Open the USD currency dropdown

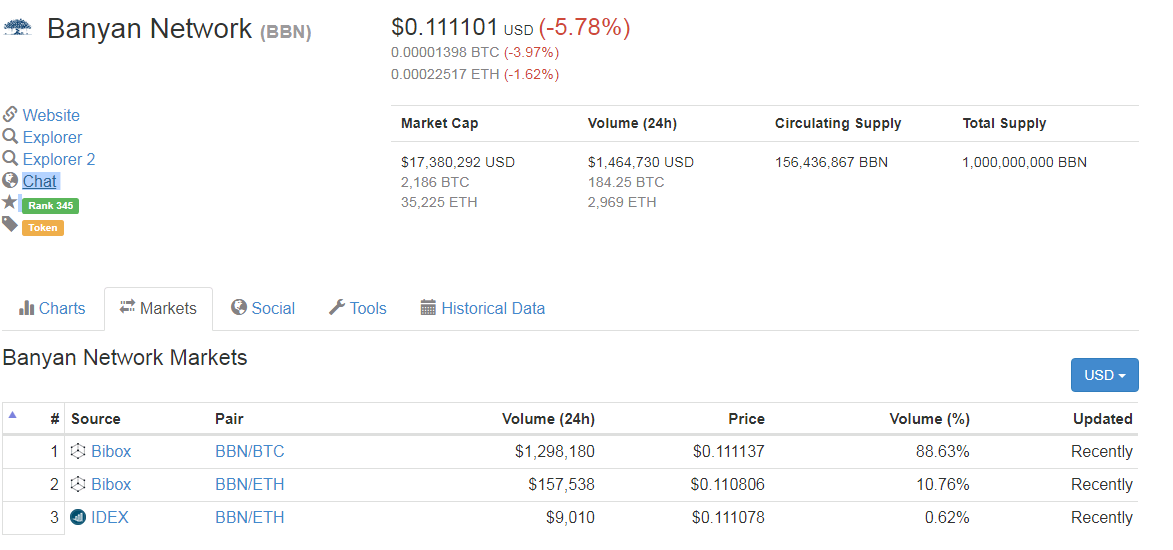tap(1104, 375)
